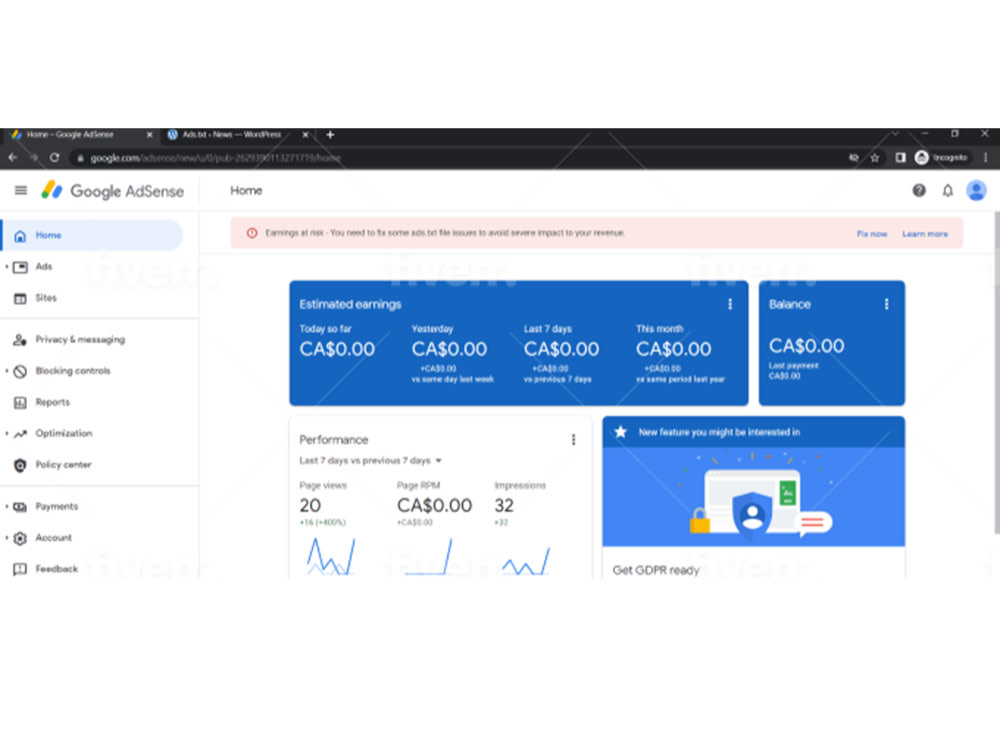Screen dimensions: 1000x750
Task: Click the Feedback icon
Action: (x=20, y=569)
